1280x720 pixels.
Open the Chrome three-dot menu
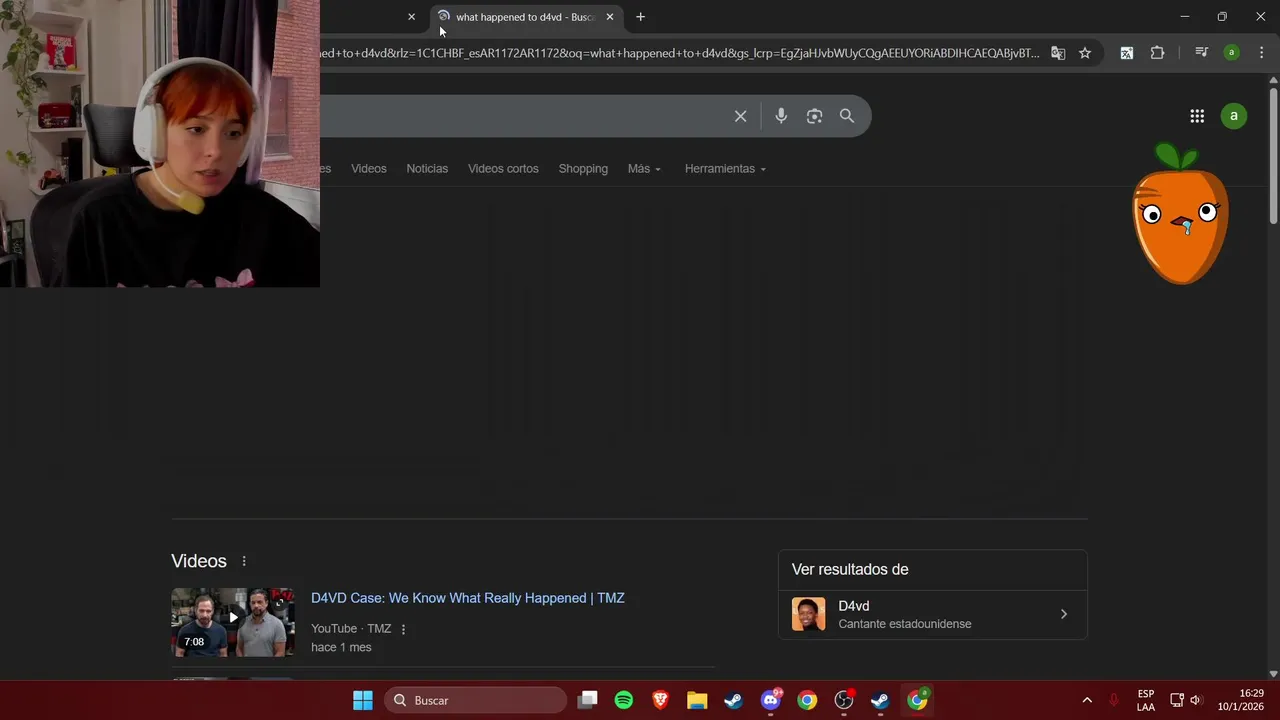[x=1262, y=53]
